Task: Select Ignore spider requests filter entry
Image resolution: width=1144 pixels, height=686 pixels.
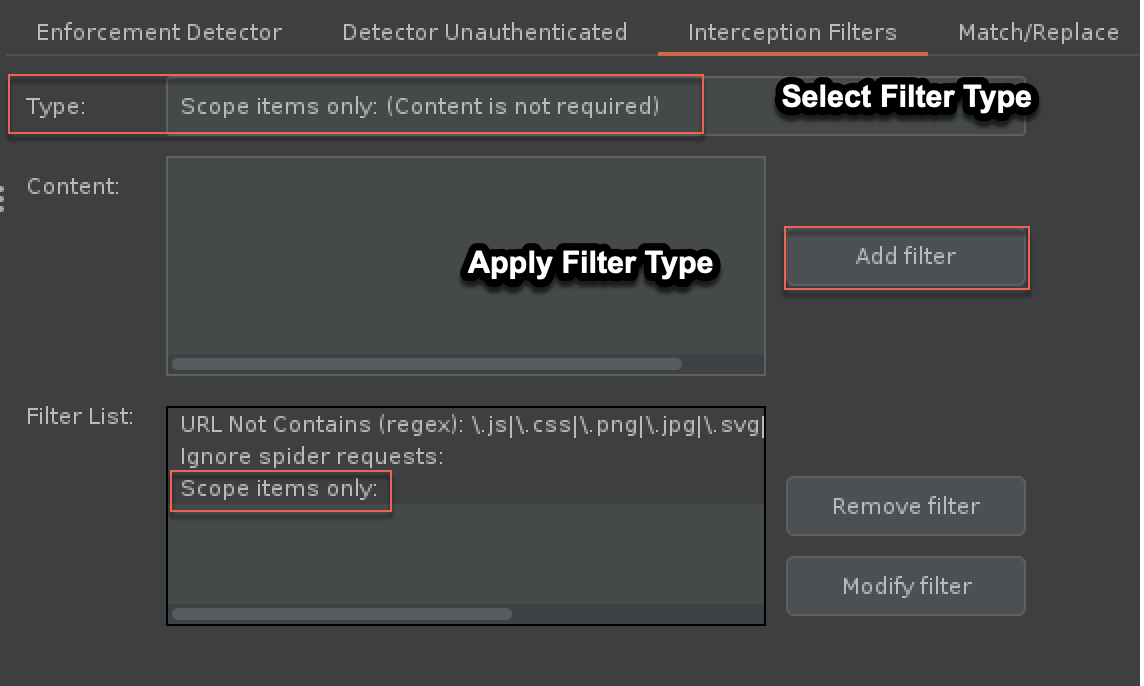Action: (x=311, y=456)
